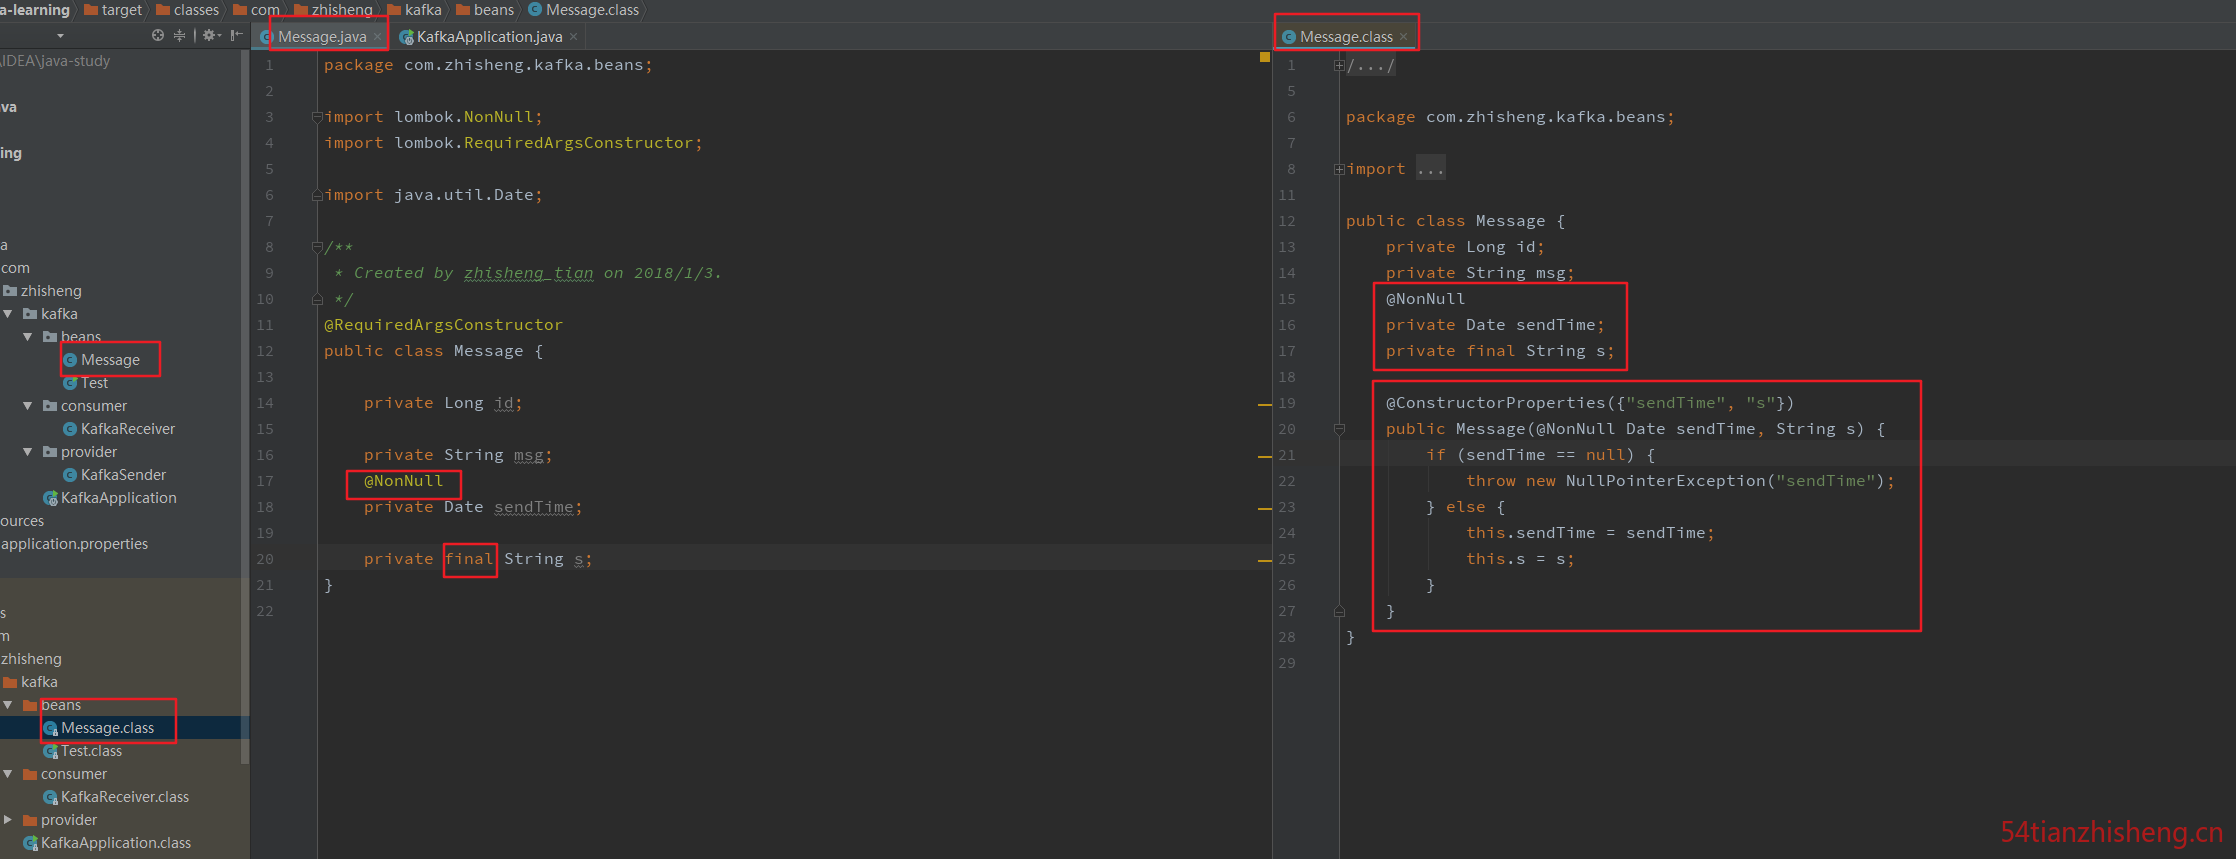This screenshot has height=859, width=2236.
Task: Switch to the Message.java tab
Action: pos(321,37)
